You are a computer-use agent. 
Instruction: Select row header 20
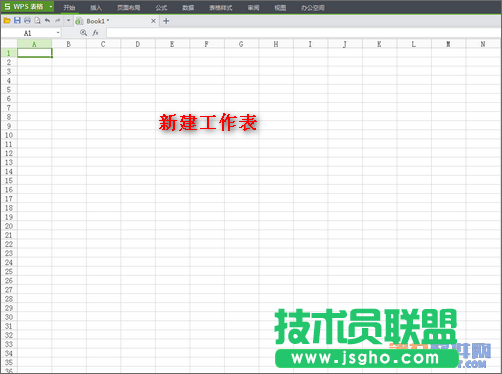(9, 226)
